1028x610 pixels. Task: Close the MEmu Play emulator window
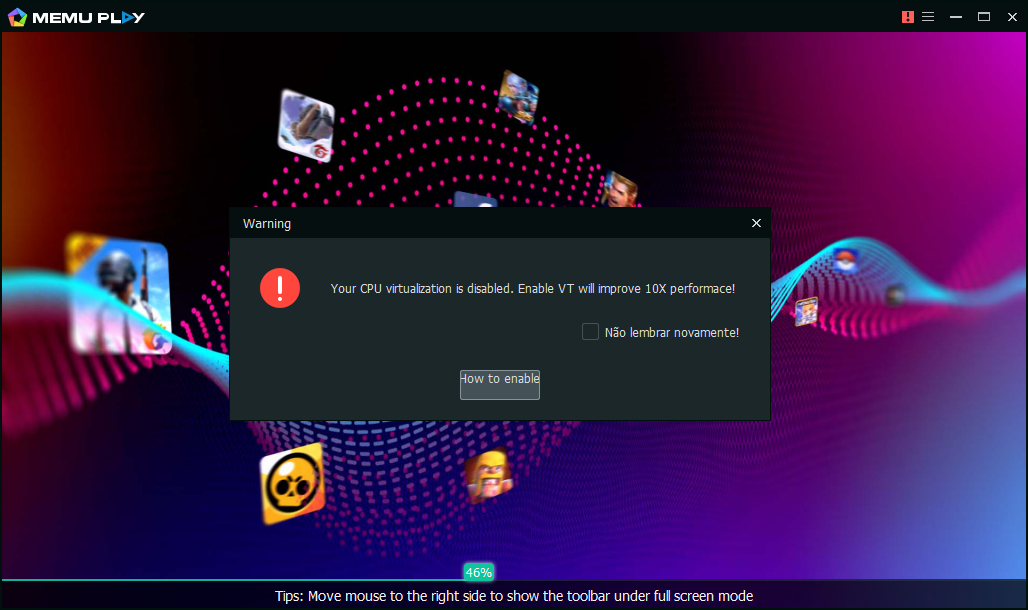(1010, 17)
